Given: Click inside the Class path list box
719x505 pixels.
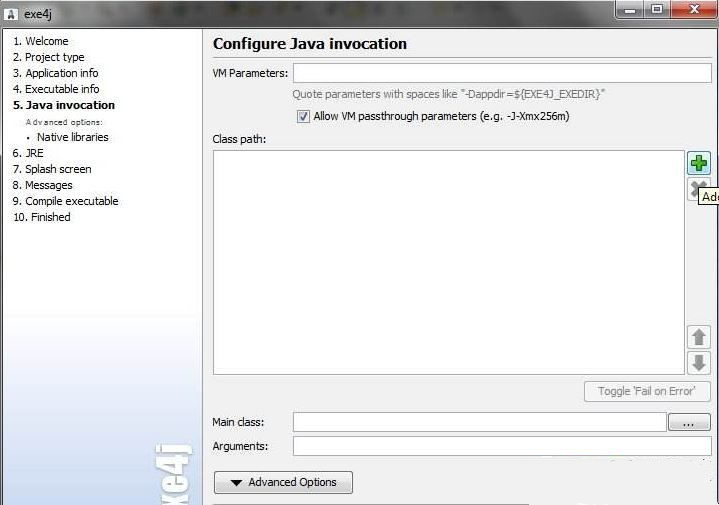Looking at the screenshot, I should pyautogui.click(x=449, y=262).
